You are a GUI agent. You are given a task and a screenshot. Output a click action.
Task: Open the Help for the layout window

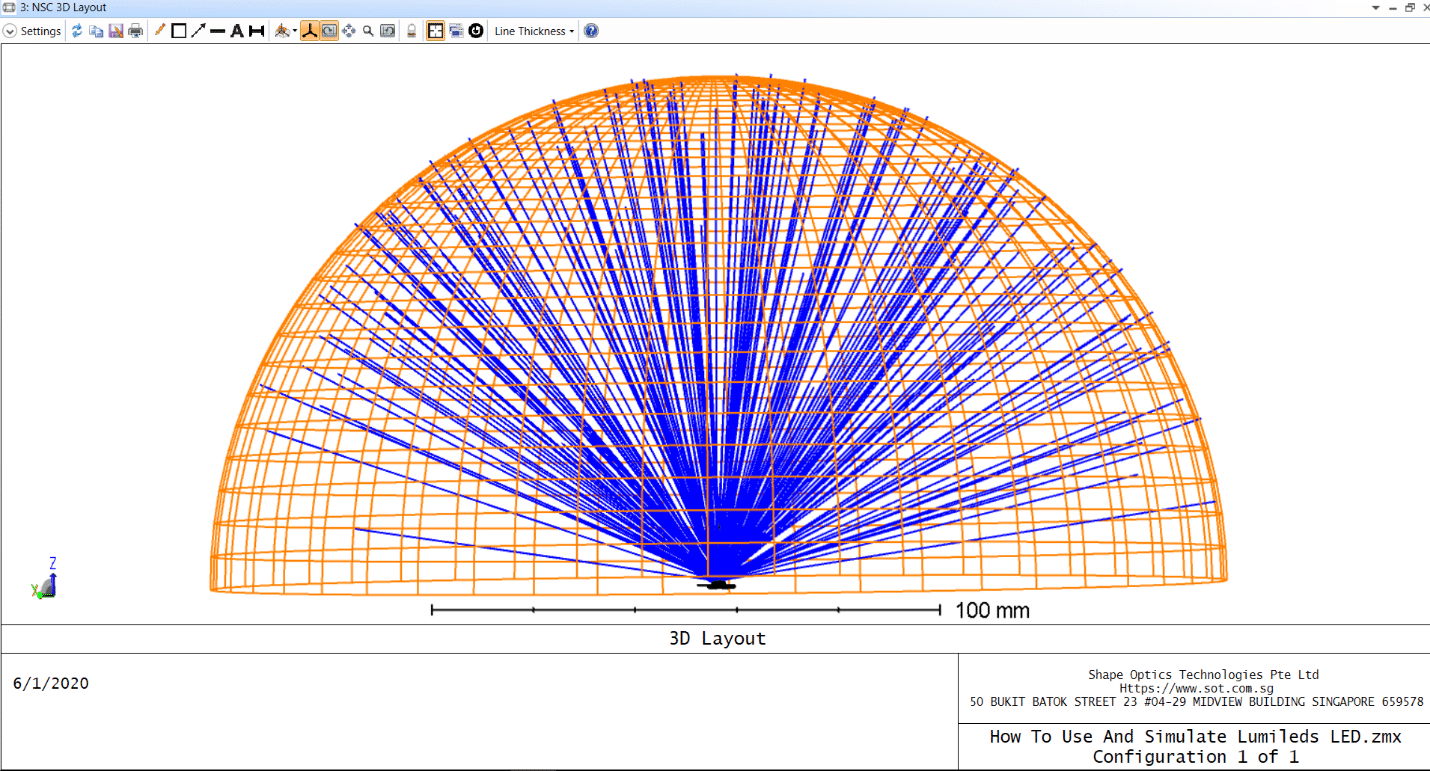[x=590, y=31]
